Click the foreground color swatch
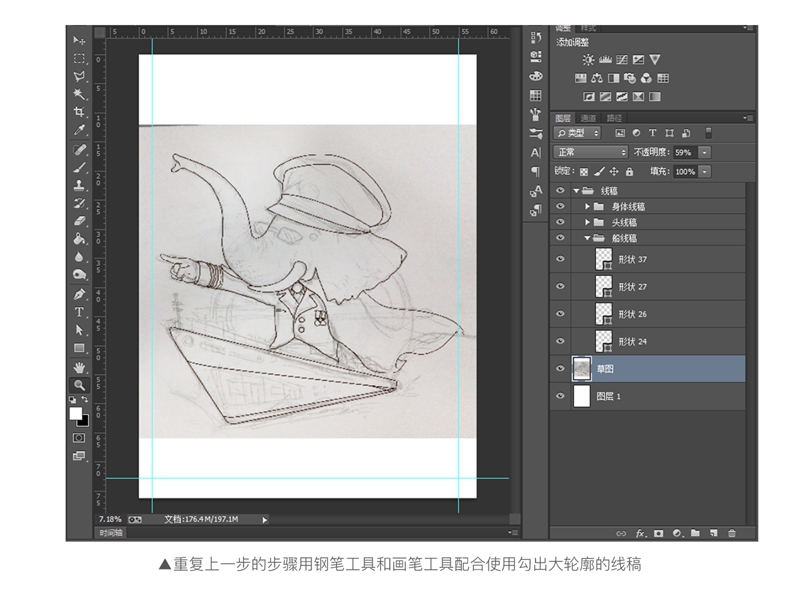 [76, 413]
